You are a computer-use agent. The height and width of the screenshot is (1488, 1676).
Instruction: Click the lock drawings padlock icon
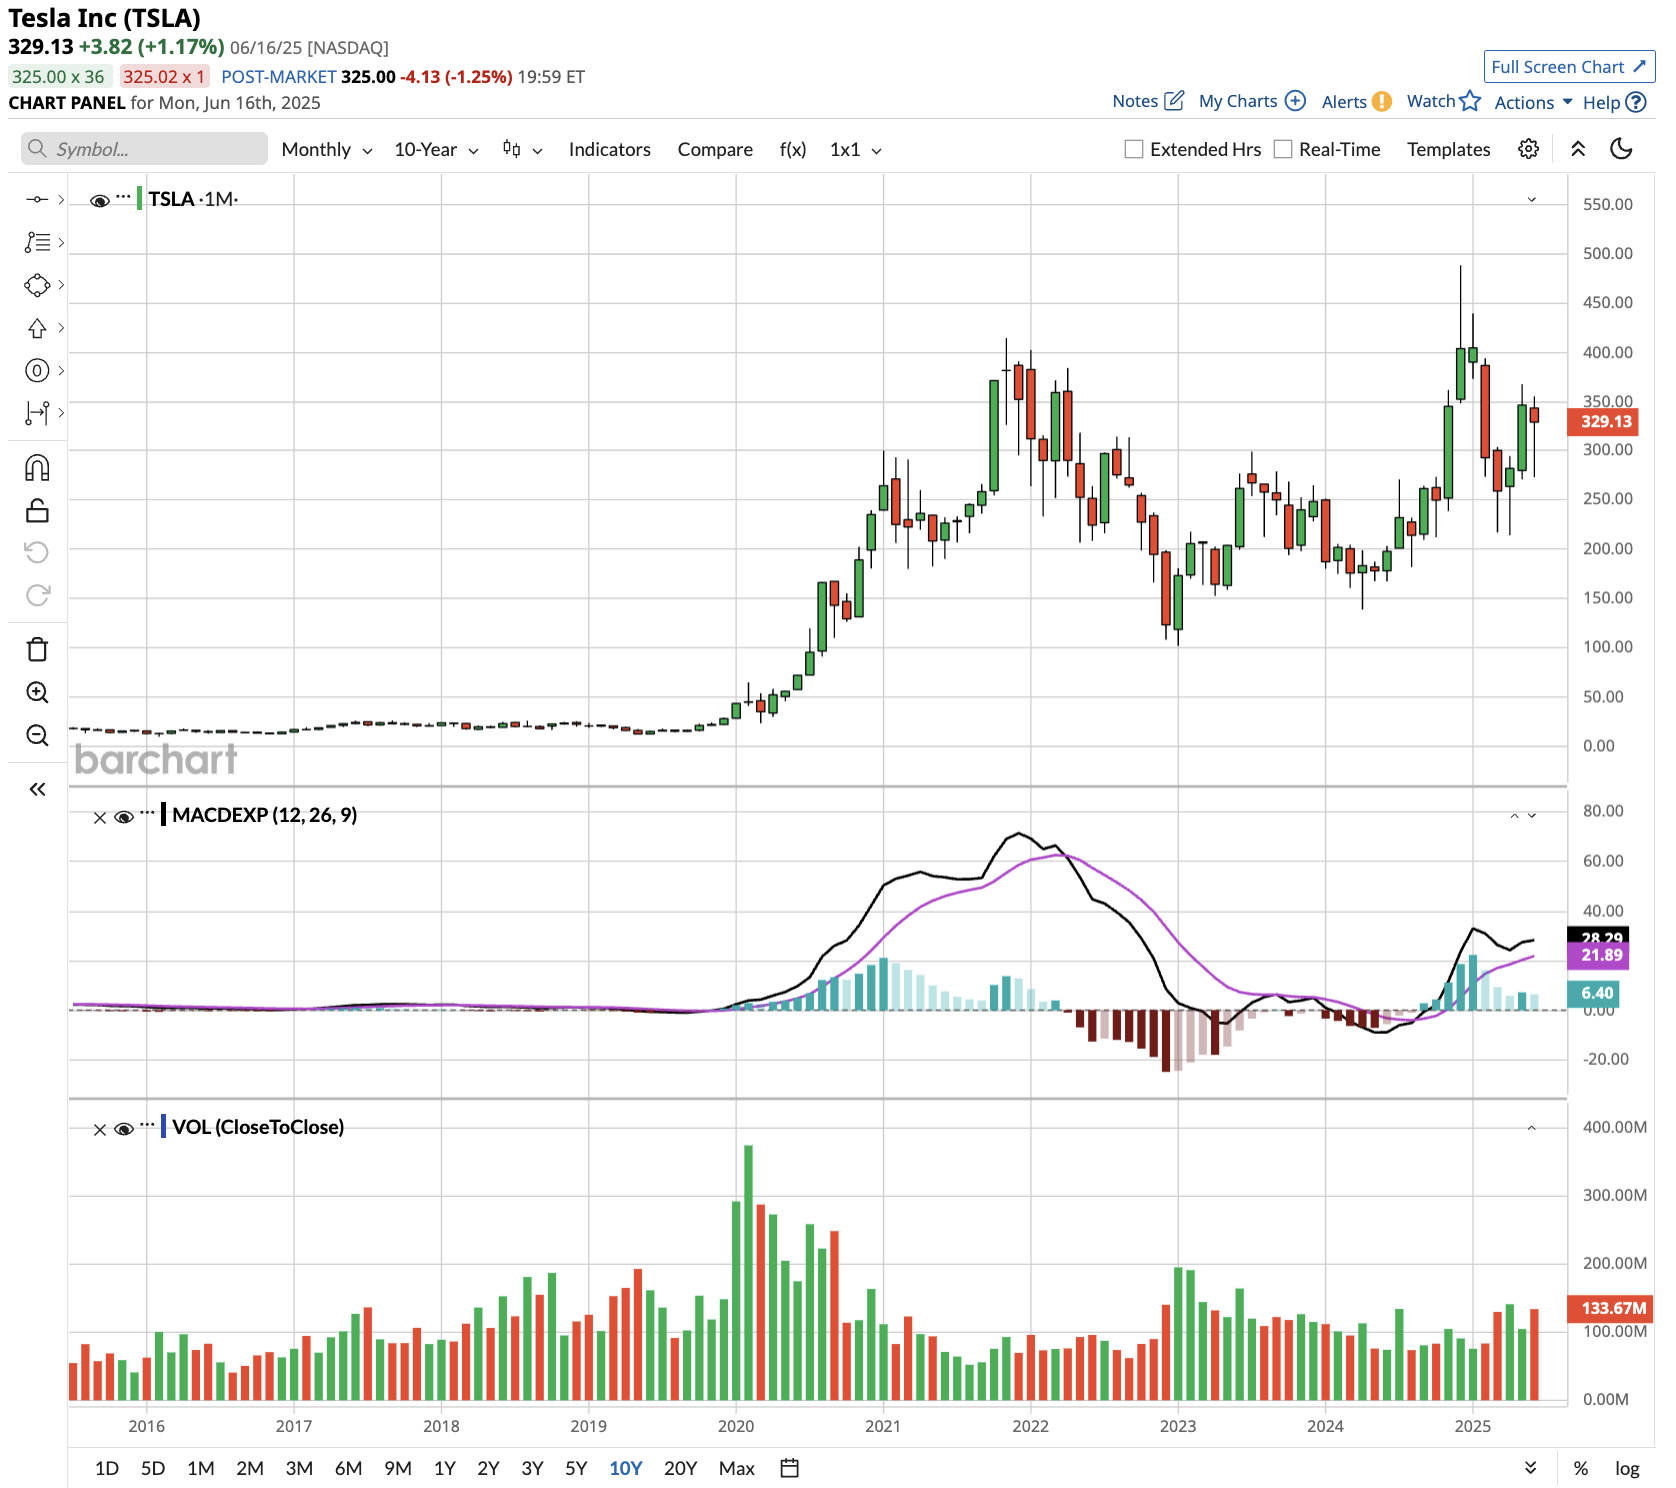[x=37, y=511]
